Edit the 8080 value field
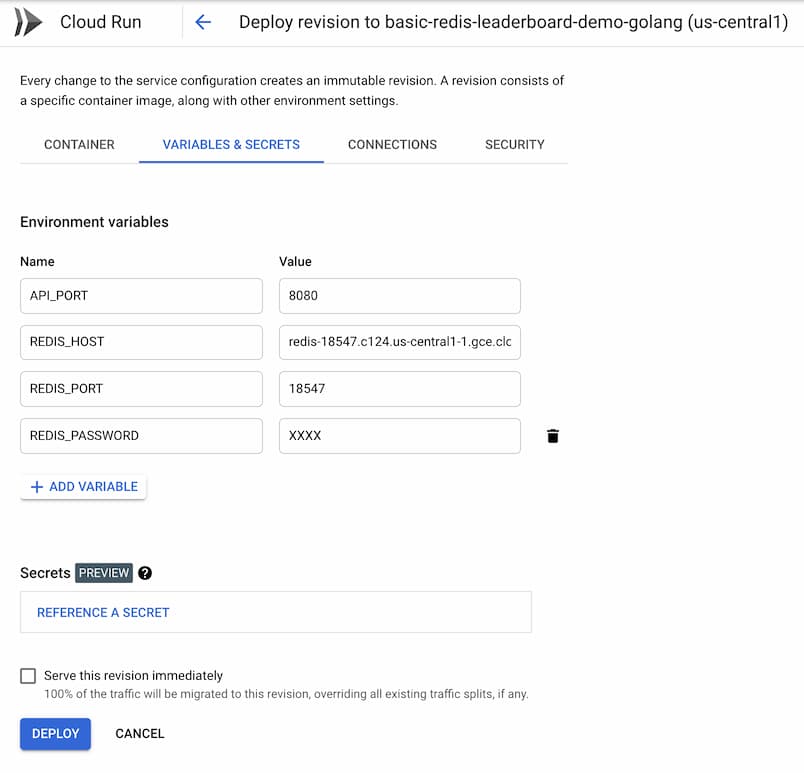Viewport: 804px width, 773px height. (x=400, y=296)
